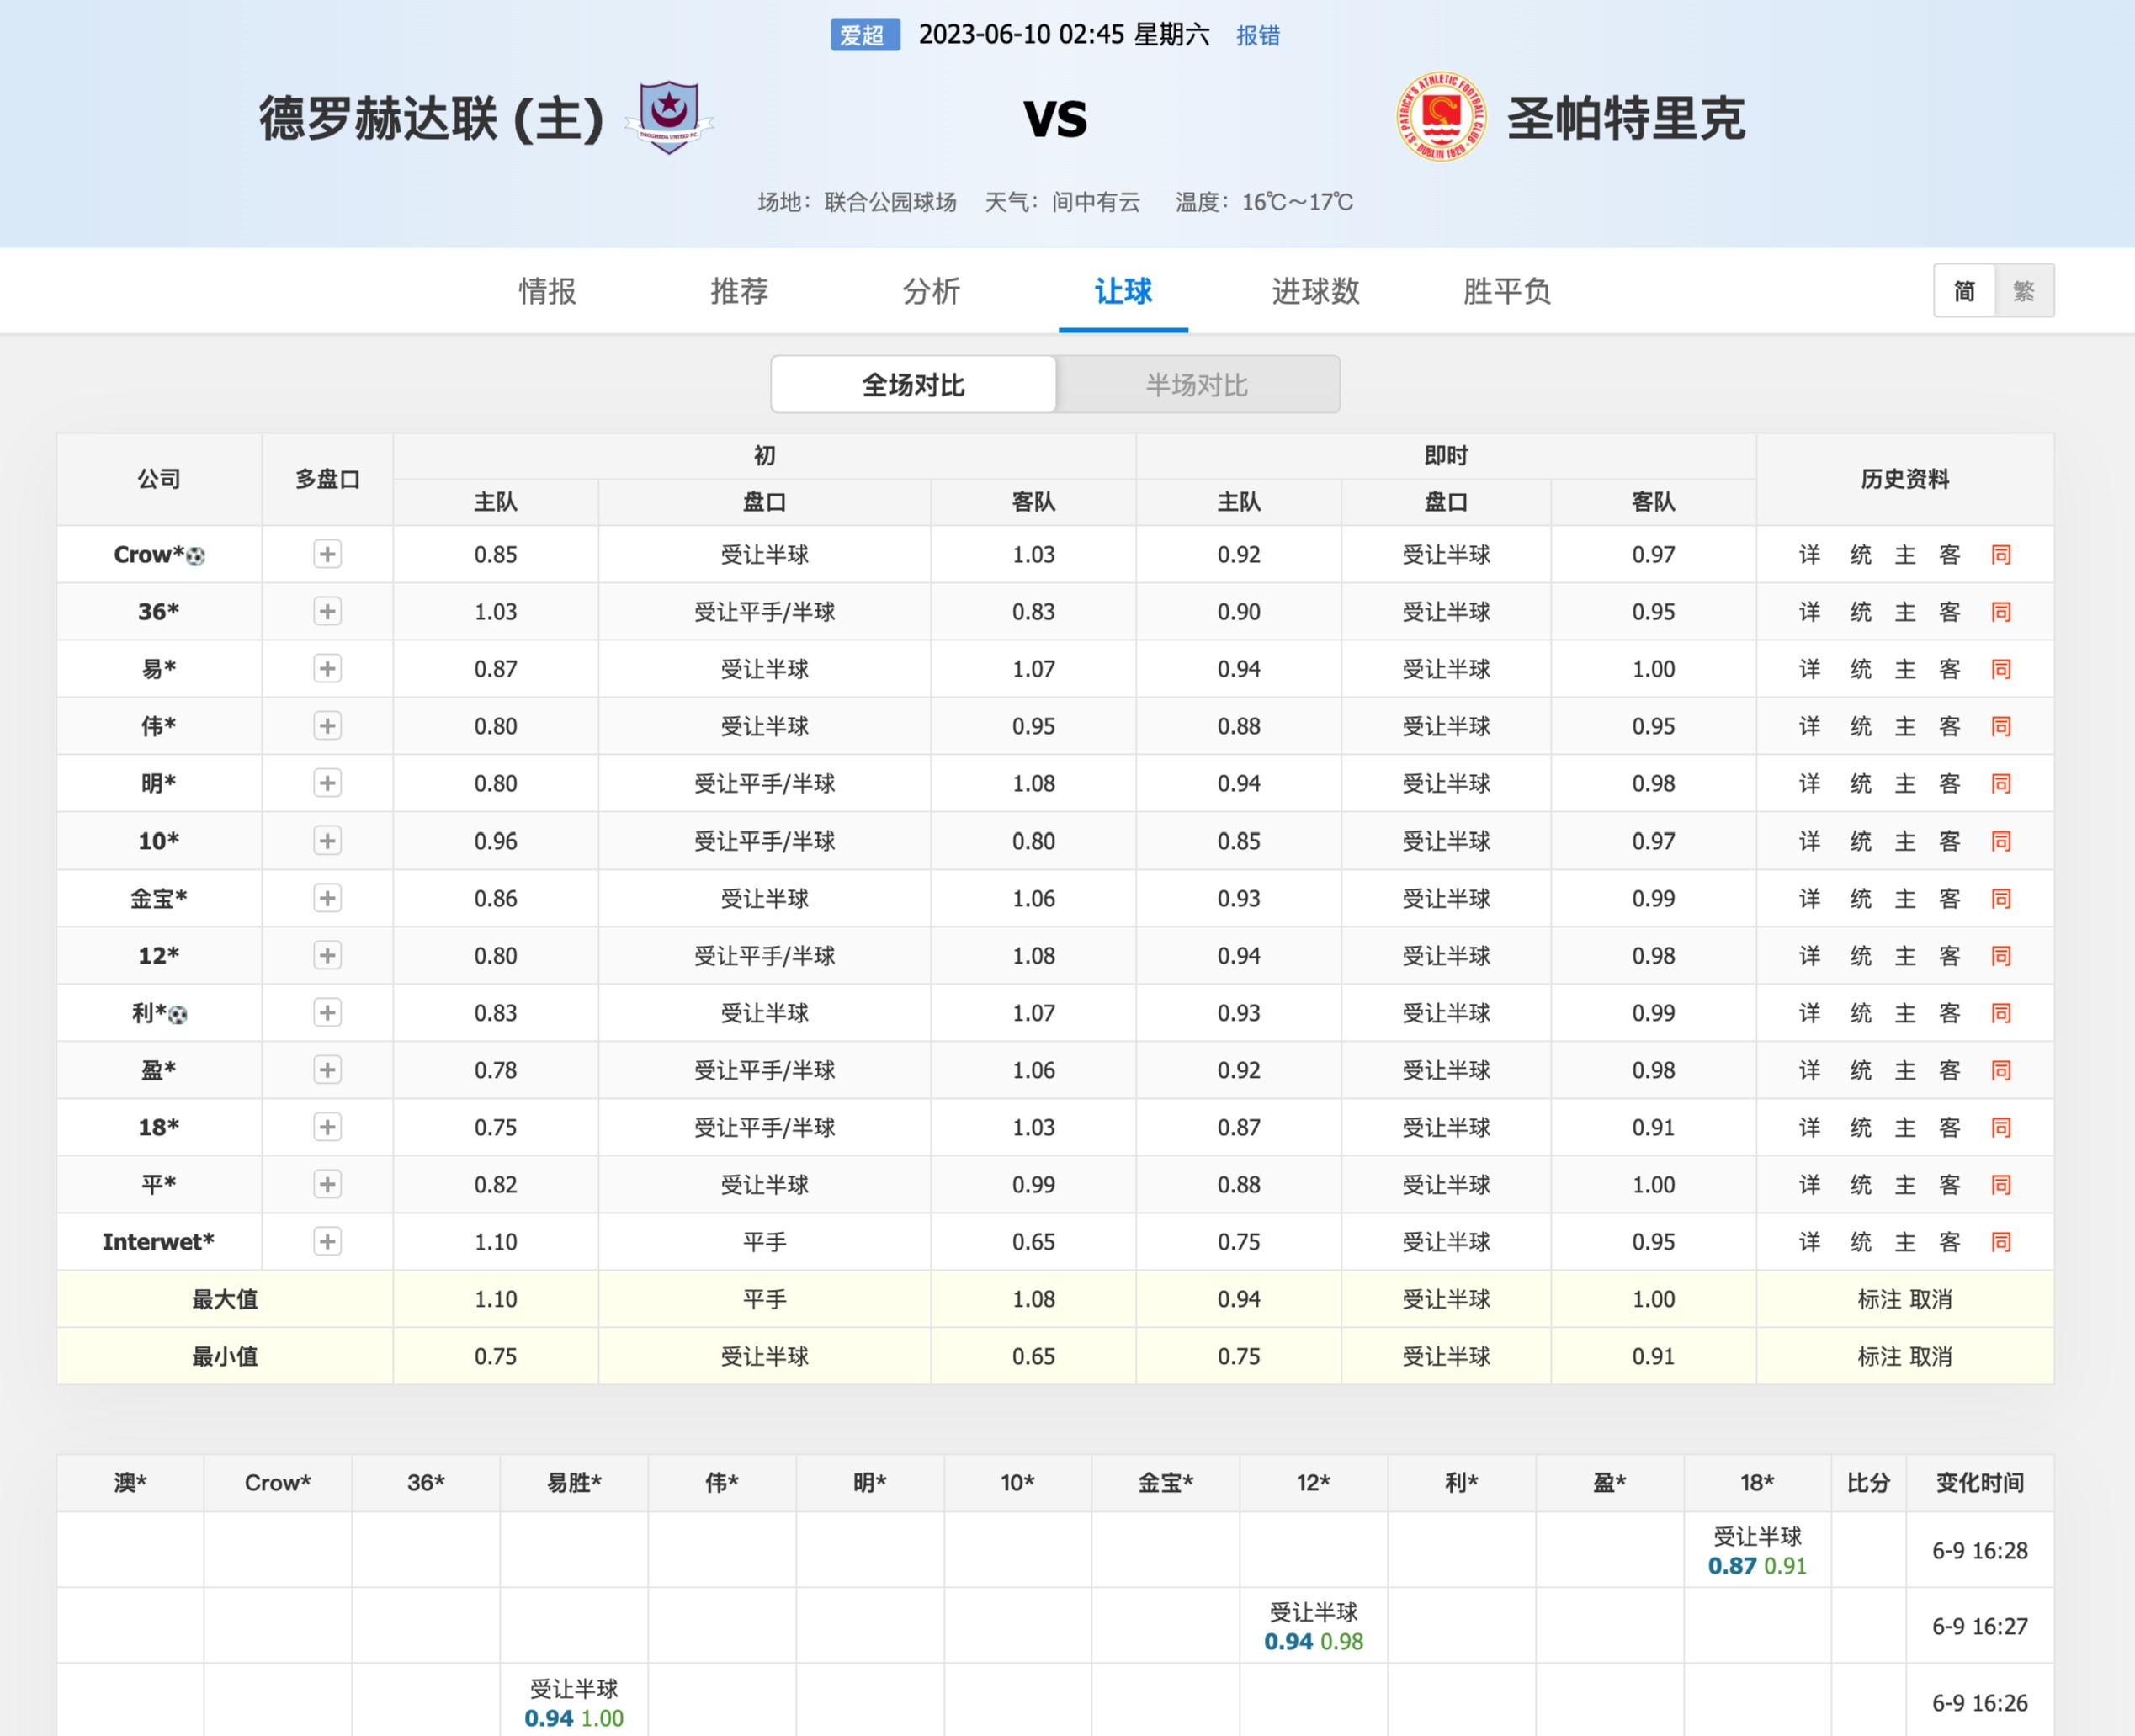Click 取消 in the 最小值 row
The width and height of the screenshot is (2135, 1736).
[1931, 1356]
